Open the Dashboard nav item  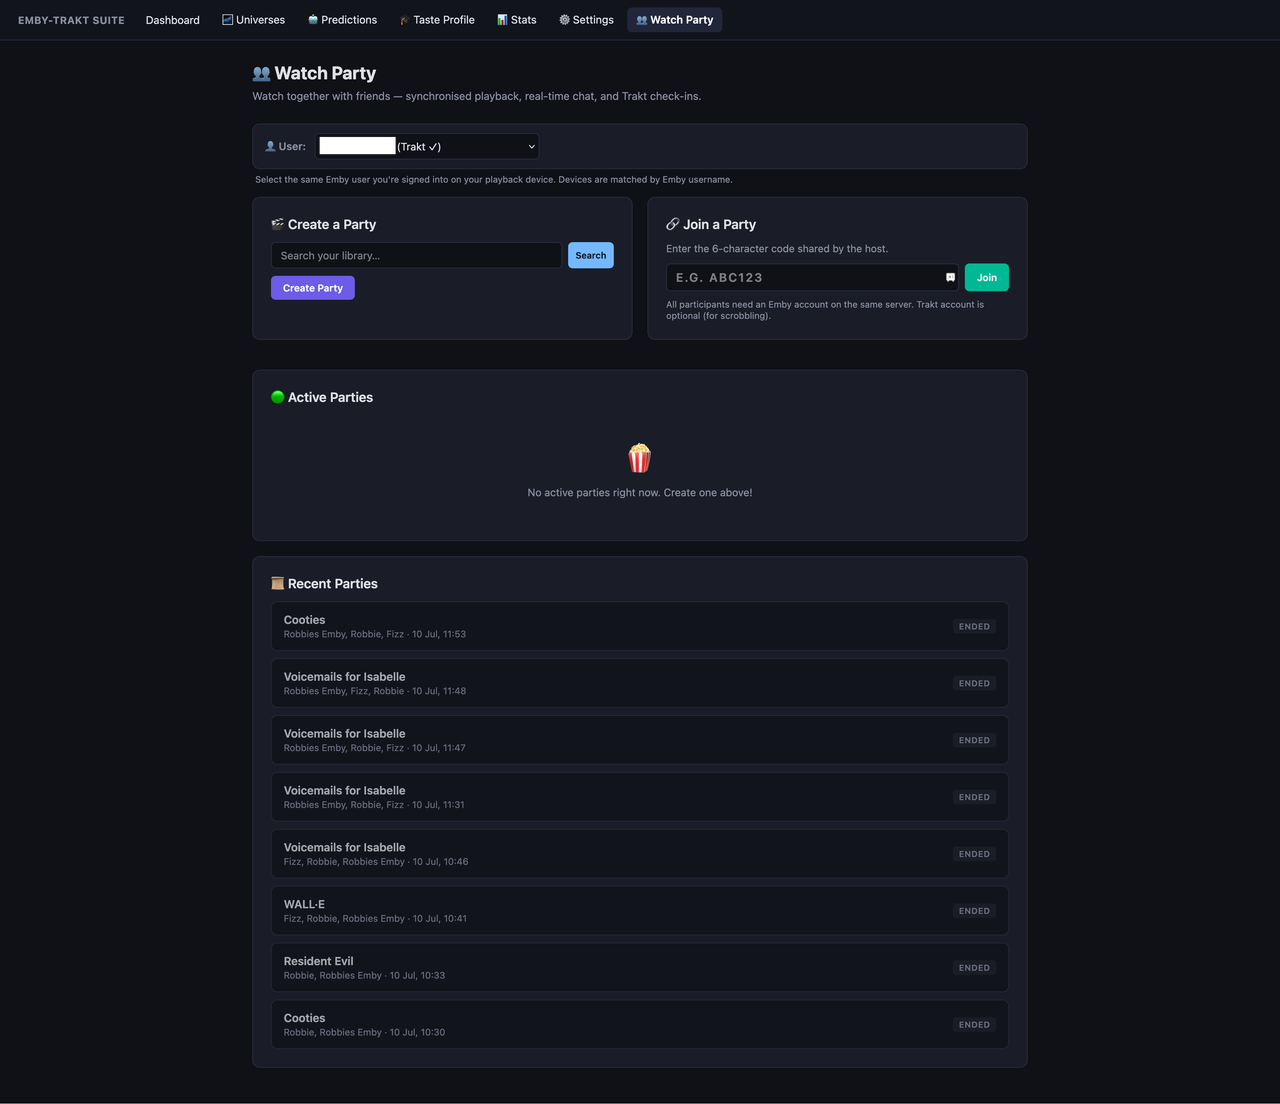[x=172, y=20]
